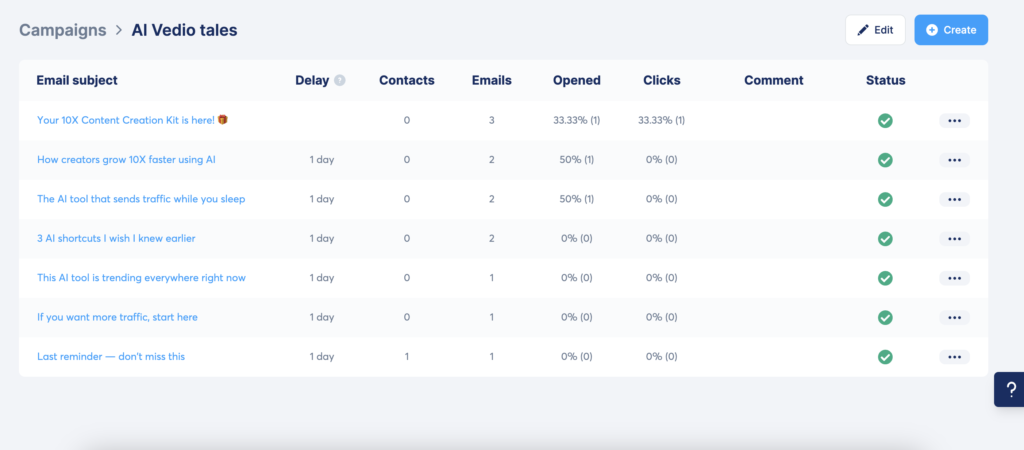This screenshot has height=450, width=1024.
Task: Expand options menu for 'Last reminder' email
Action: pyautogui.click(x=954, y=356)
